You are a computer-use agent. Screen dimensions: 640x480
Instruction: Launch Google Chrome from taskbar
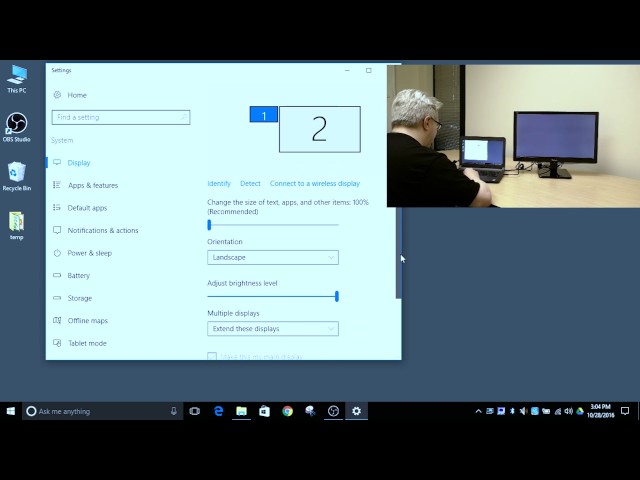point(287,411)
